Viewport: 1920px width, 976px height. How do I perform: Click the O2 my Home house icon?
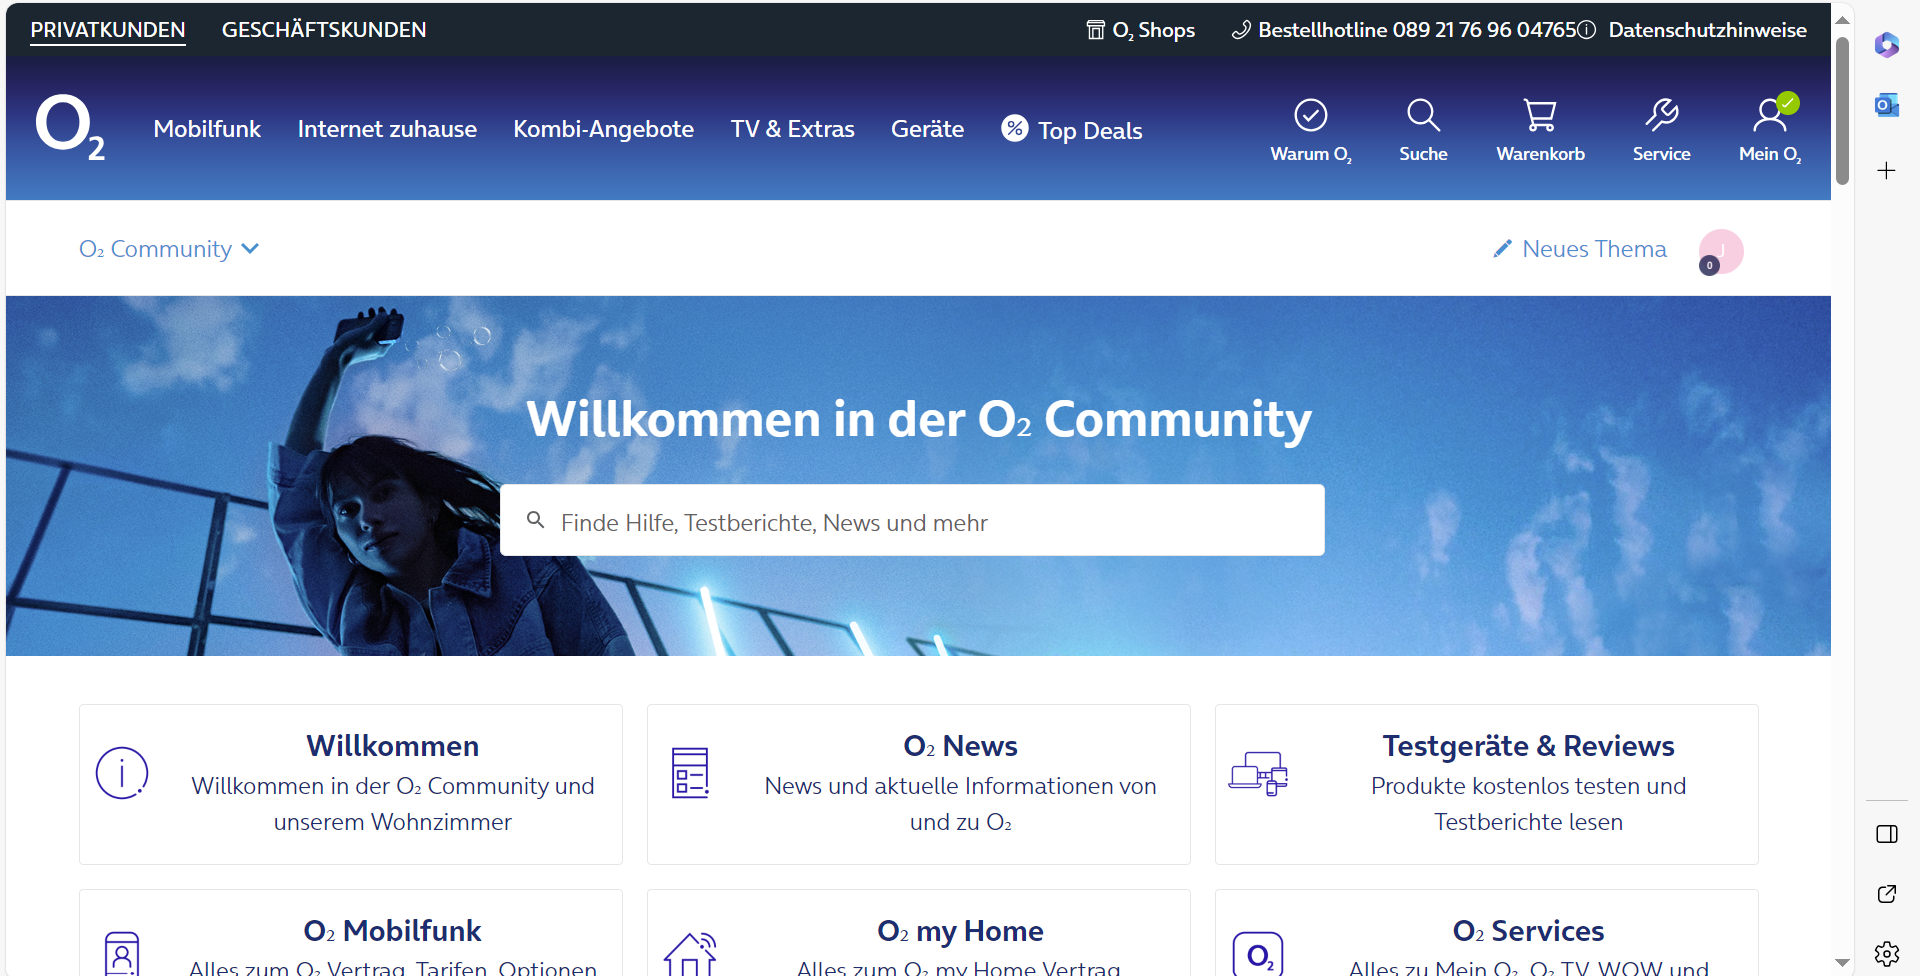click(x=691, y=954)
